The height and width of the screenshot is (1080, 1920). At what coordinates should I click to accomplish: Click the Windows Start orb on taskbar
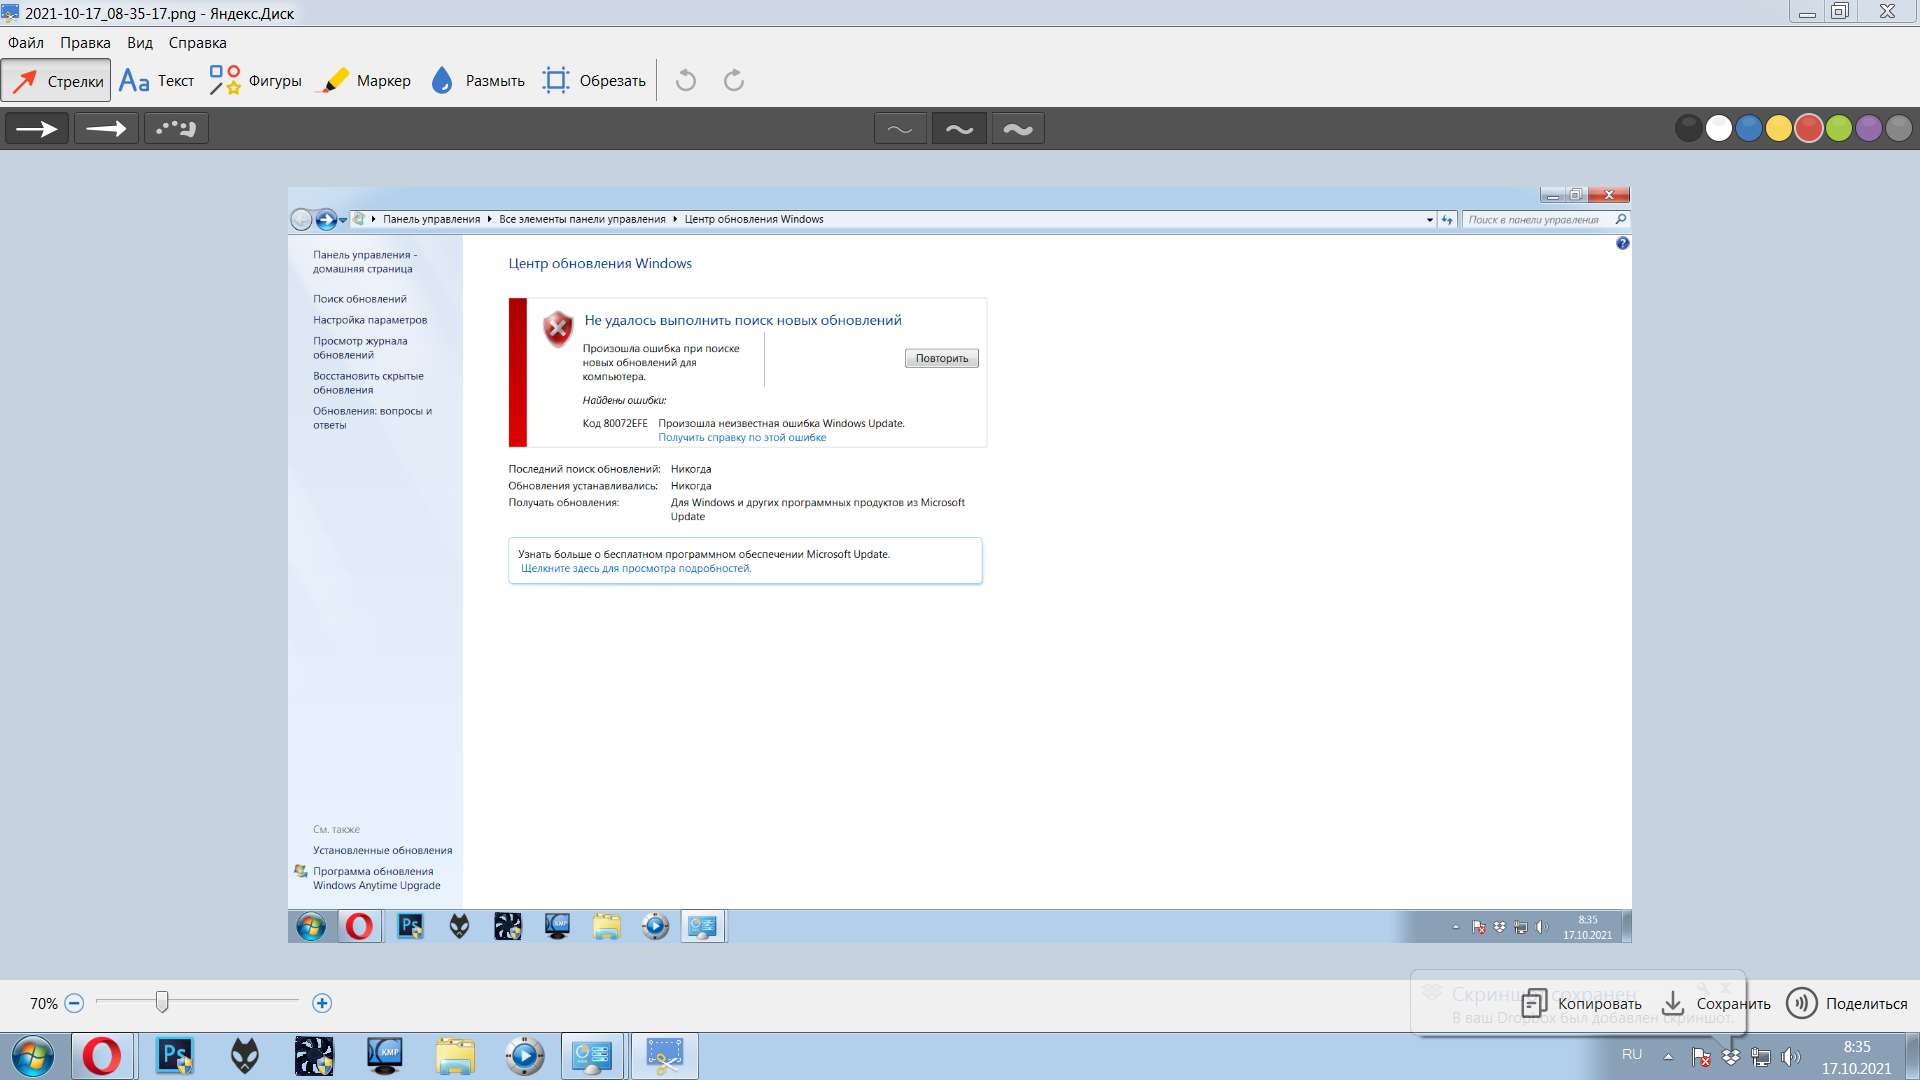pos(33,1056)
